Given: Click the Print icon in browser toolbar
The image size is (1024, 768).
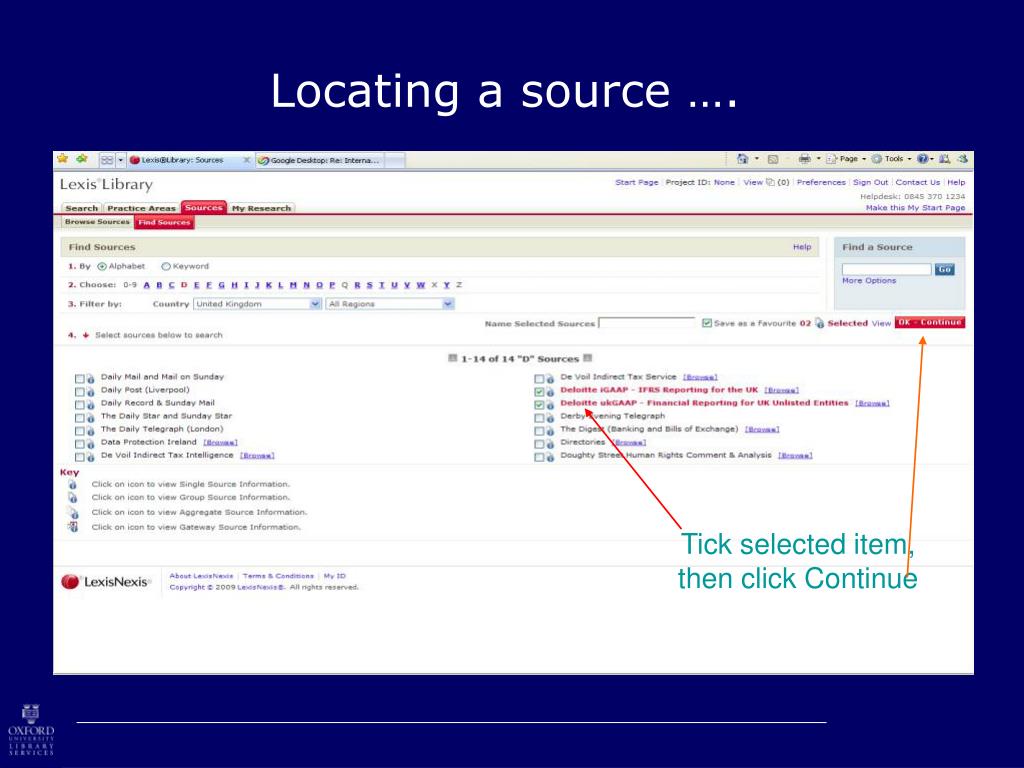Looking at the screenshot, I should [x=805, y=159].
